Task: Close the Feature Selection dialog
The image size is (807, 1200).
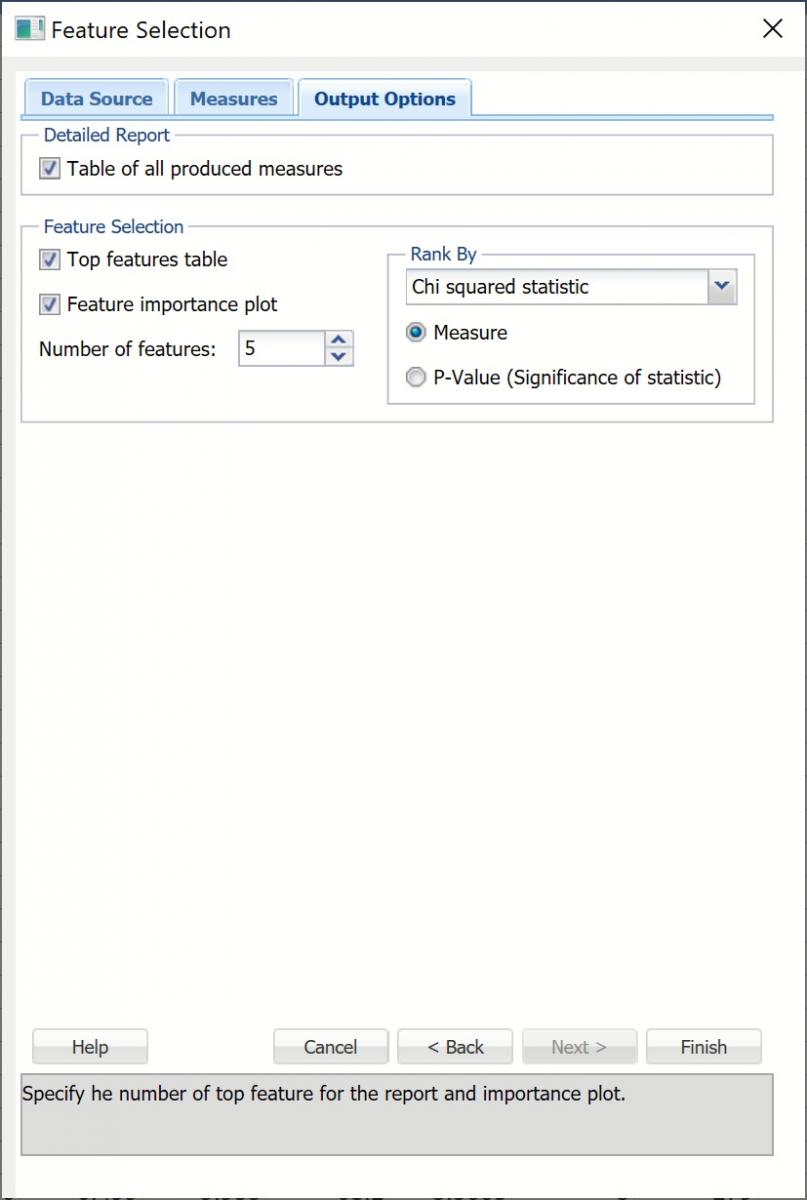Action: click(772, 29)
